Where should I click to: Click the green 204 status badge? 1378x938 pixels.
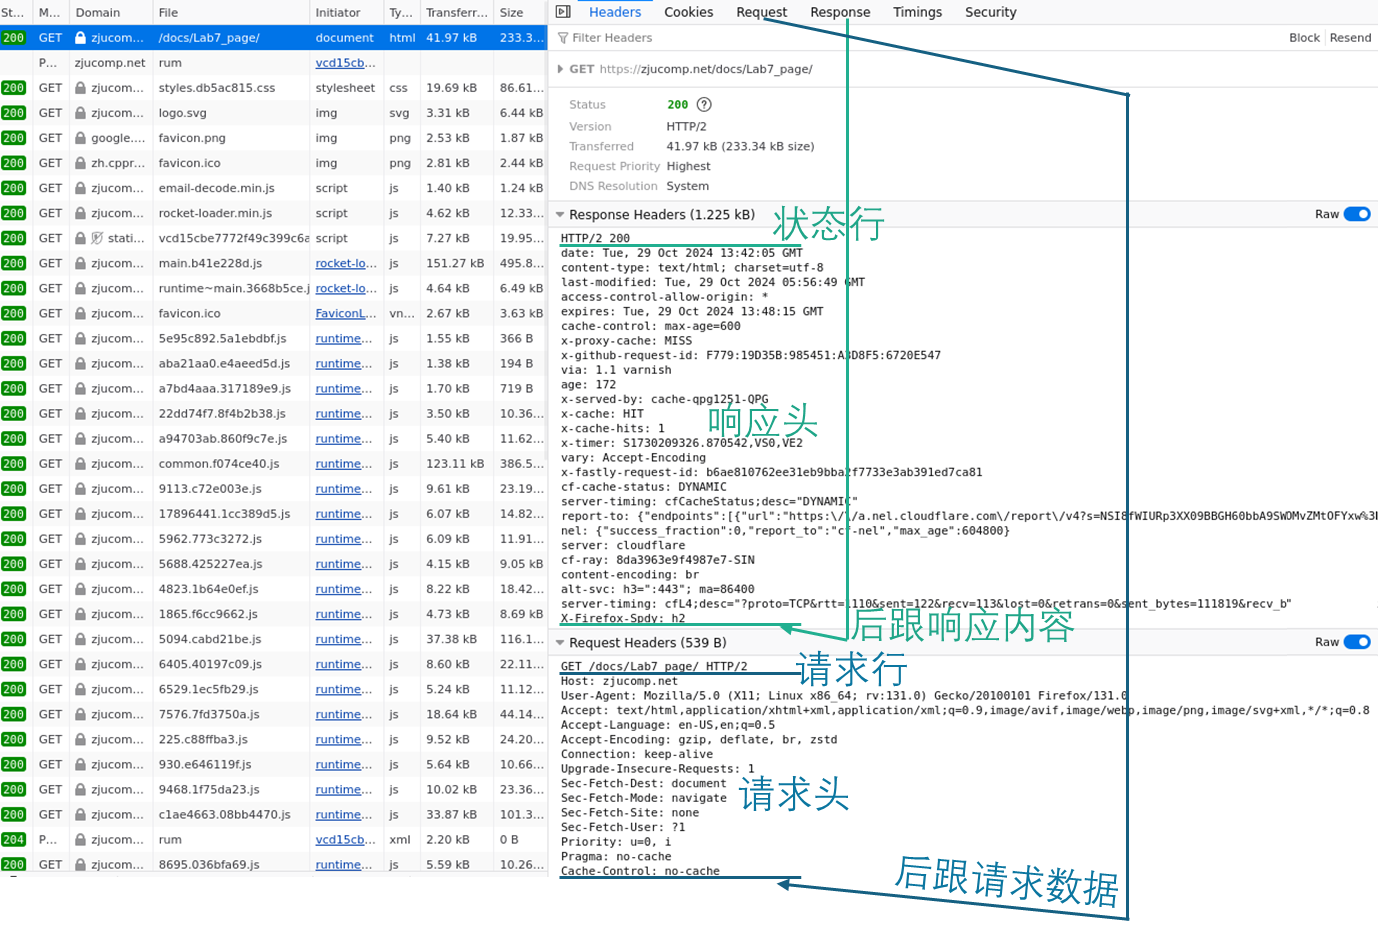[x=13, y=840]
